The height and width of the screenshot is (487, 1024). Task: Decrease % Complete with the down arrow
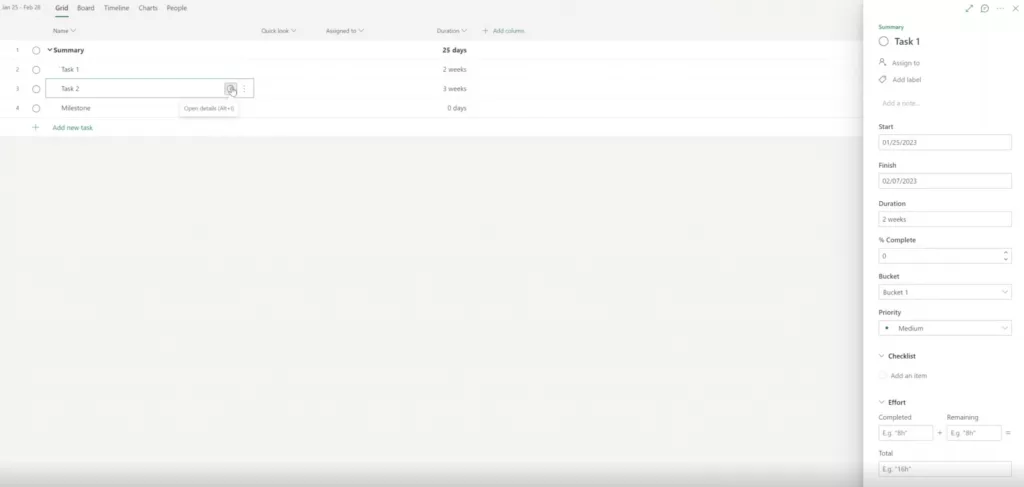[1006, 259]
